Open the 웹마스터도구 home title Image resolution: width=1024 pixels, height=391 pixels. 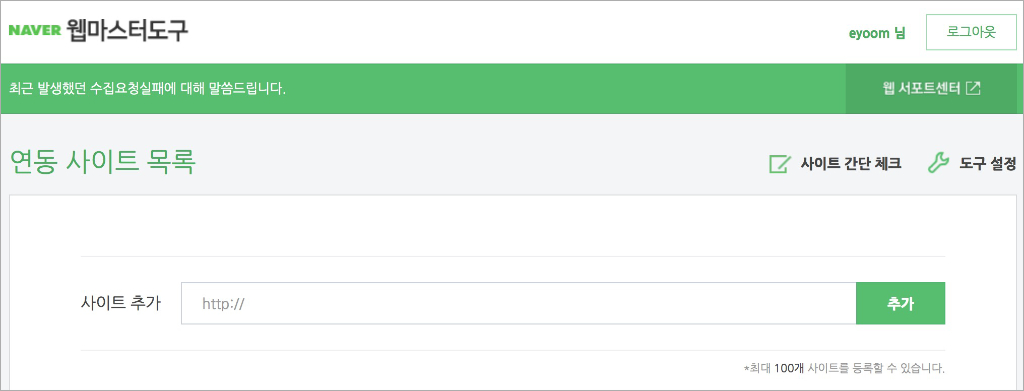tap(127, 31)
